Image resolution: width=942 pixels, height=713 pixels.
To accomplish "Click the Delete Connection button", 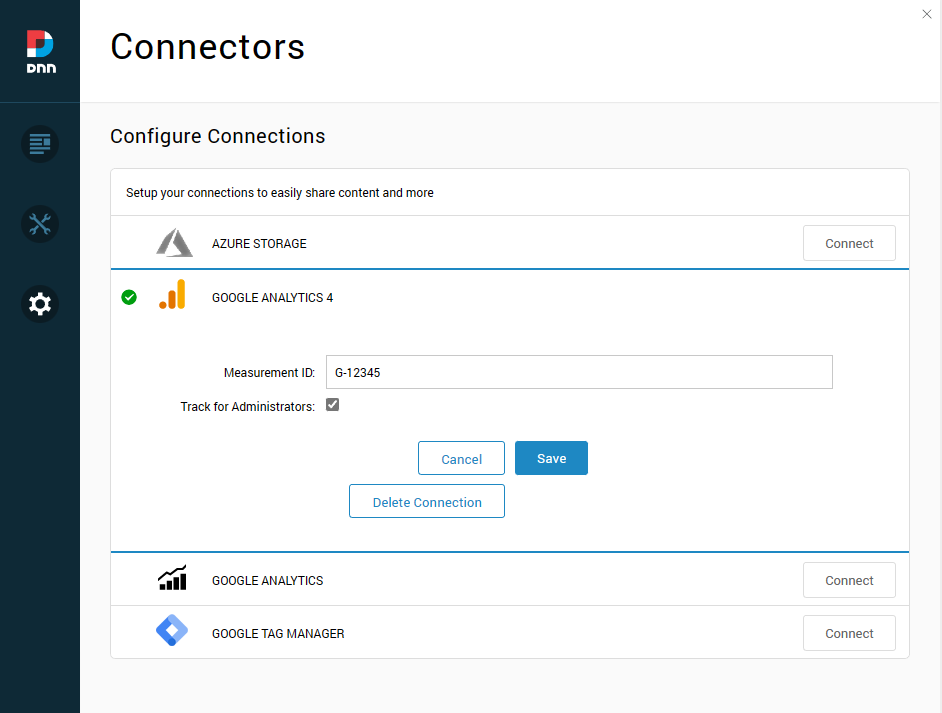I will [427, 502].
